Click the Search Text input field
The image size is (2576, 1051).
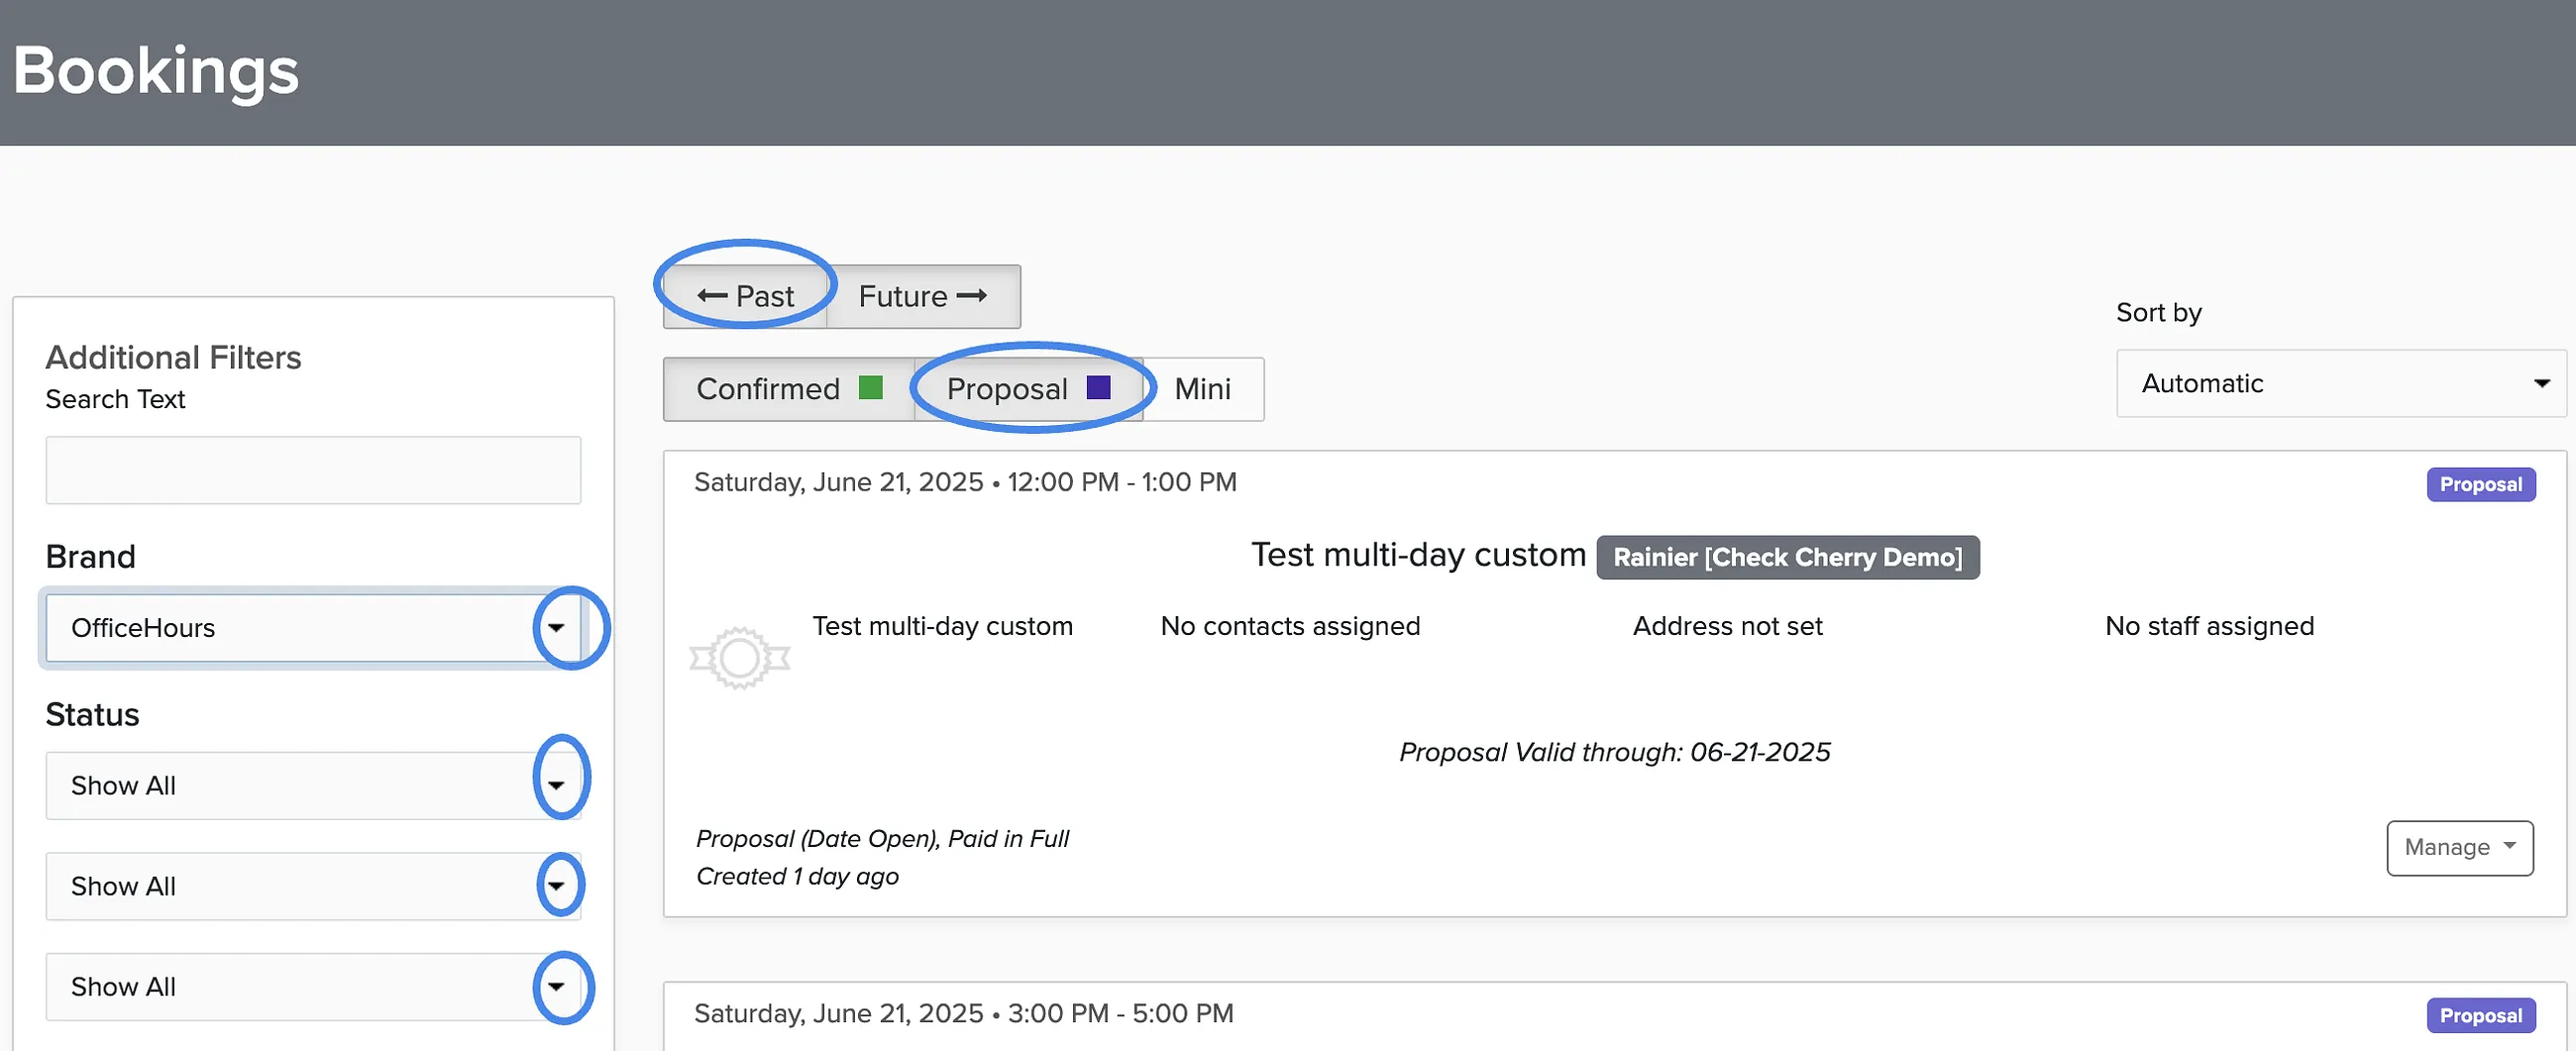coord(313,470)
